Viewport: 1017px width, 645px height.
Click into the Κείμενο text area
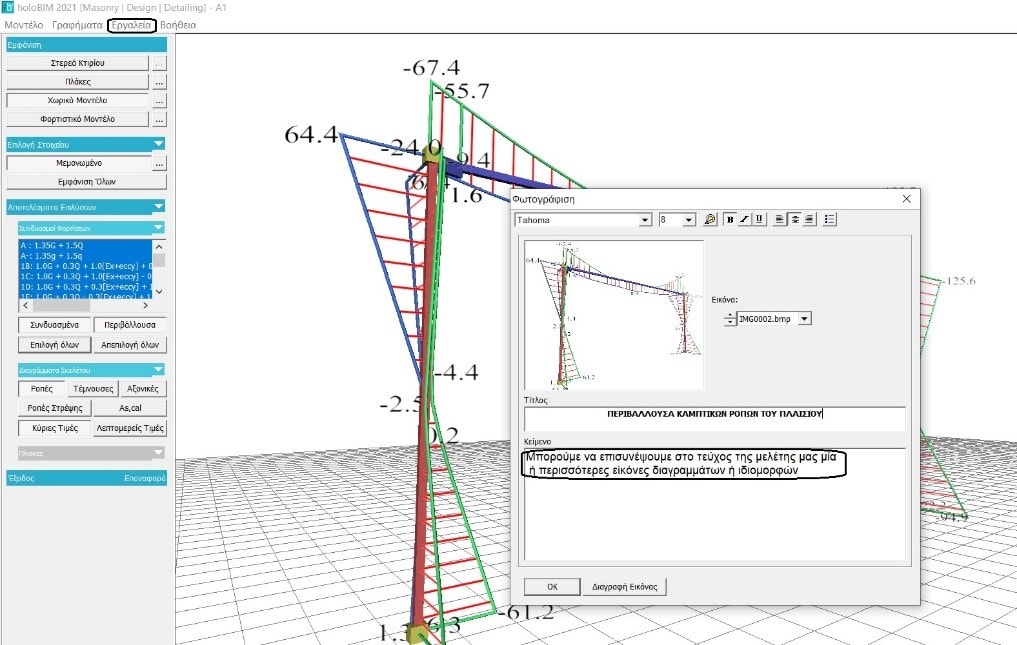click(x=714, y=504)
